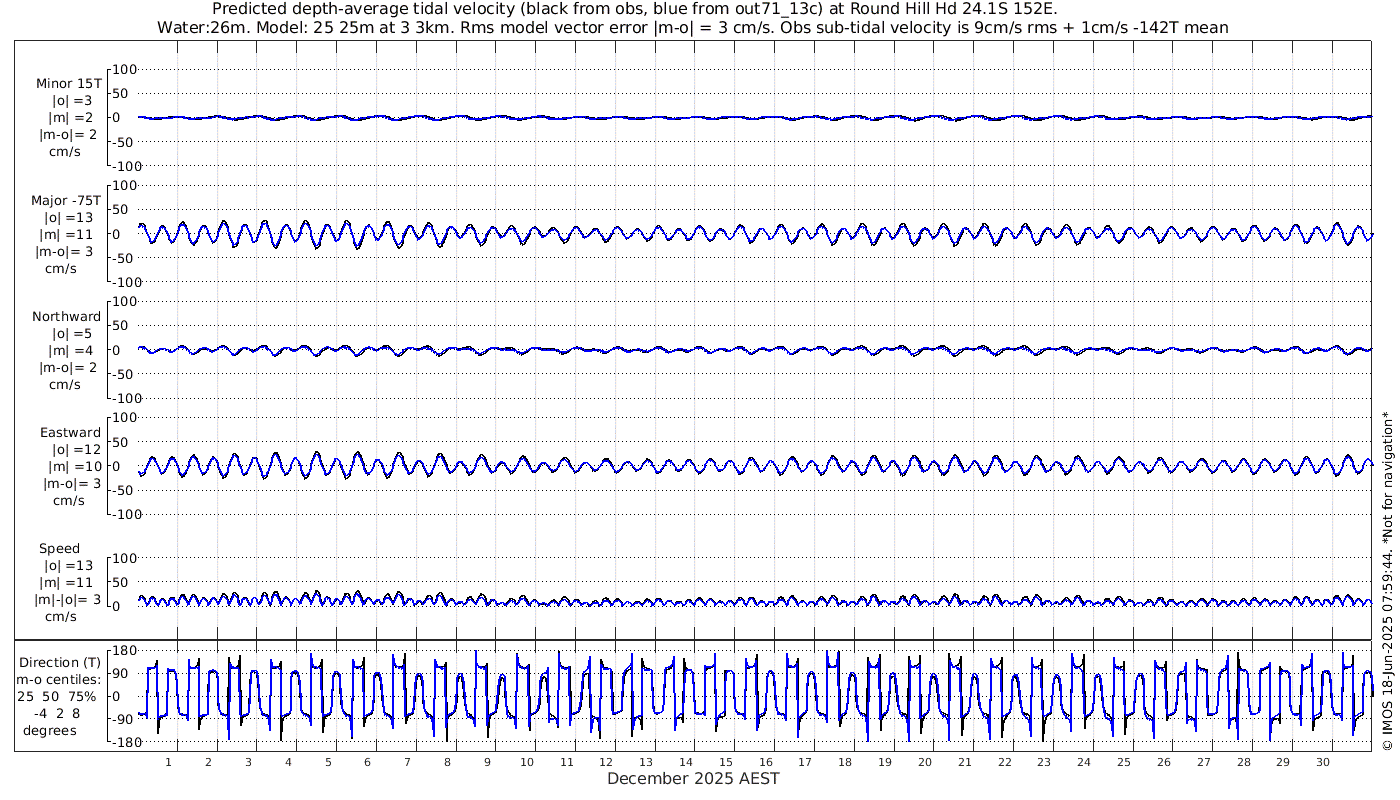Click the 'Speed' panel label
1400x800 pixels.
(60, 549)
